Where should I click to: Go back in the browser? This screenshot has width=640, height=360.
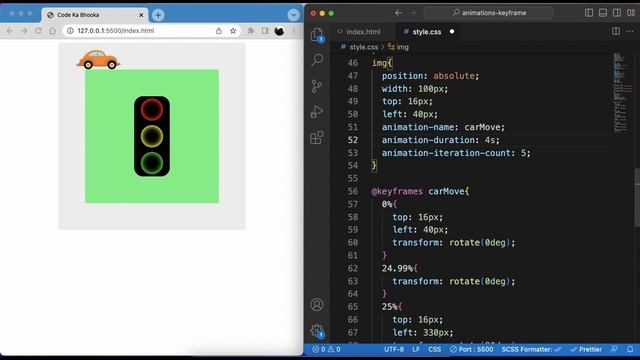click(x=10, y=31)
